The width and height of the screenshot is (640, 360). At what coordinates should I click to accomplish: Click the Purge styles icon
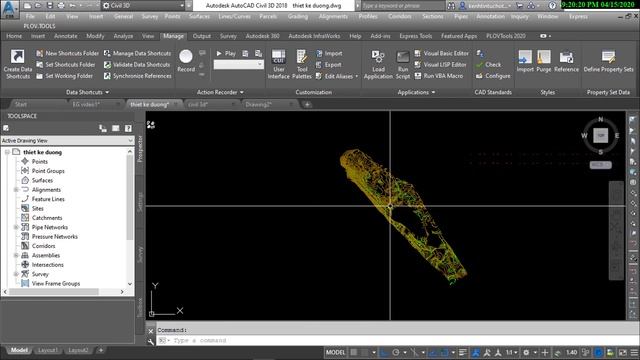pyautogui.click(x=544, y=57)
